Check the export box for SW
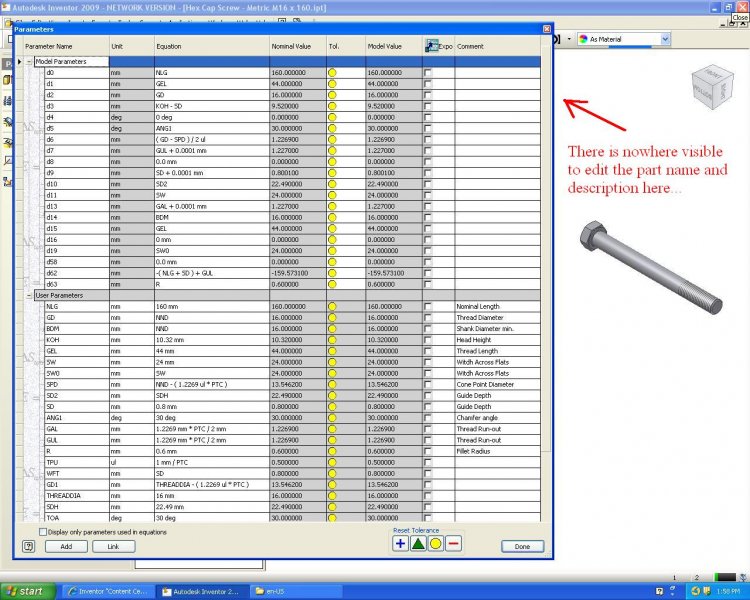This screenshot has height=600, width=750. click(x=428, y=362)
